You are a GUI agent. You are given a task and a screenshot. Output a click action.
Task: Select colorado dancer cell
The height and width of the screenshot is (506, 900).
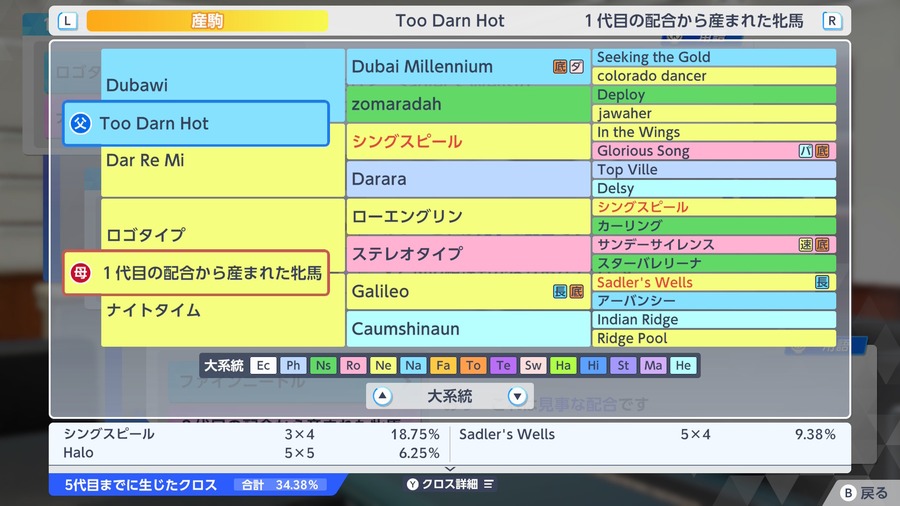point(714,76)
